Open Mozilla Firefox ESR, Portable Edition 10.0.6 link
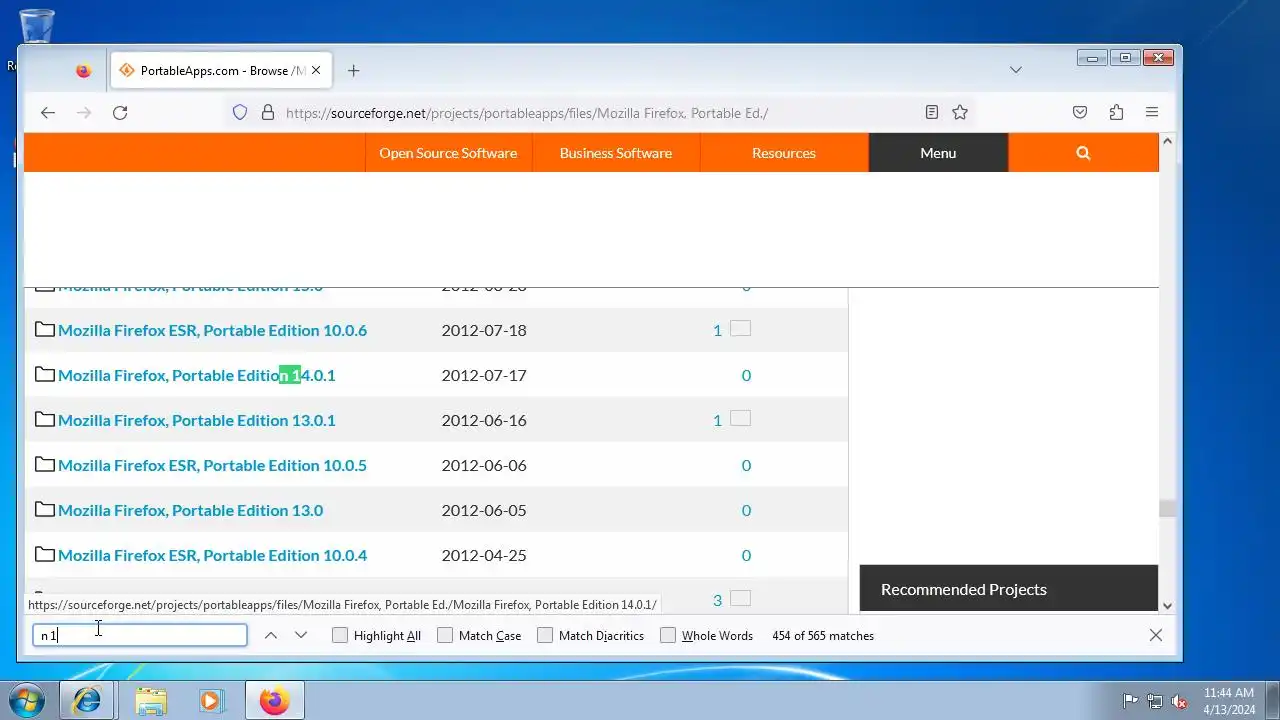 click(212, 330)
